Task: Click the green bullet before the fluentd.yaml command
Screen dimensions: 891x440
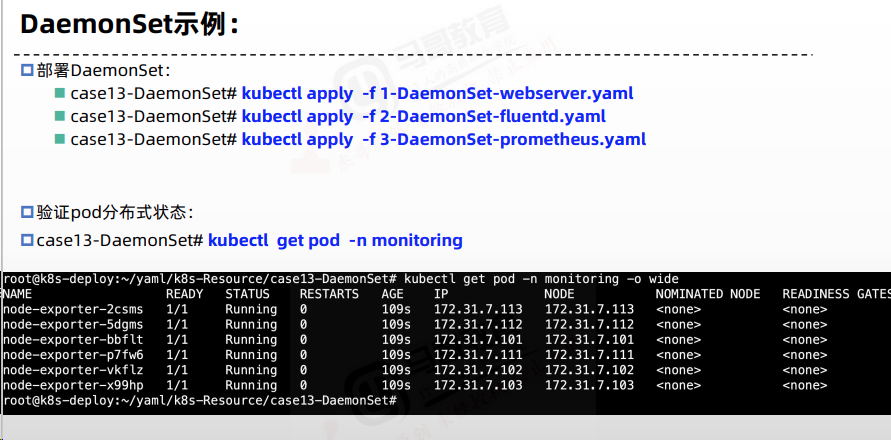Action: (60, 116)
